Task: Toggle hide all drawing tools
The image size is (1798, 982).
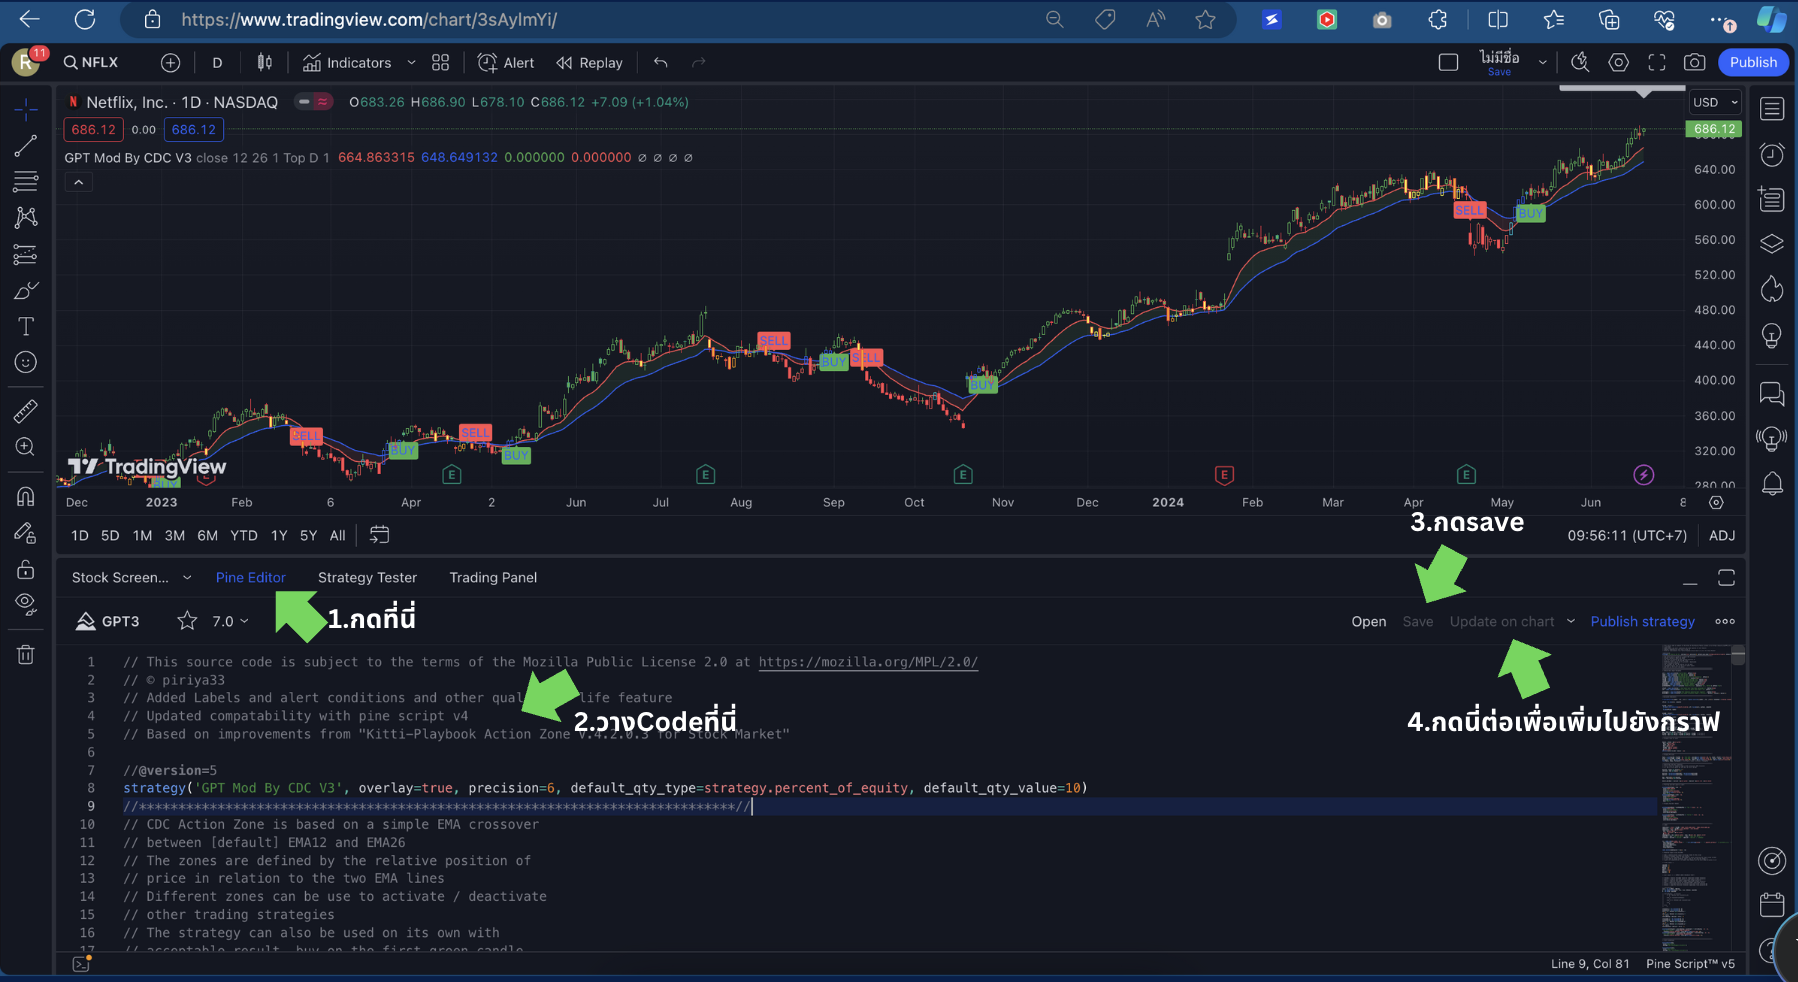Action: (25, 603)
